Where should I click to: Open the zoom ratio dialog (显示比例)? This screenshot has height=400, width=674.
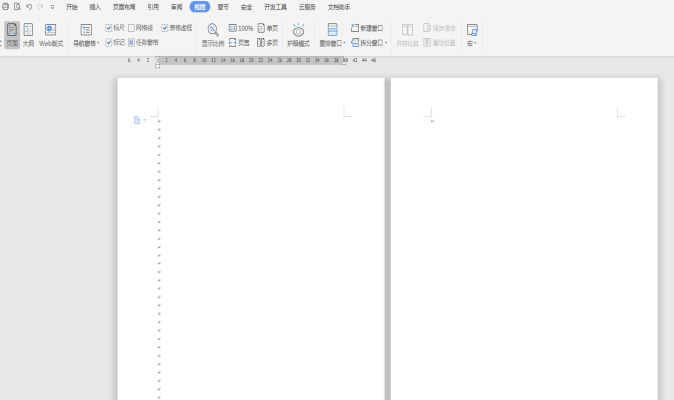click(x=213, y=35)
